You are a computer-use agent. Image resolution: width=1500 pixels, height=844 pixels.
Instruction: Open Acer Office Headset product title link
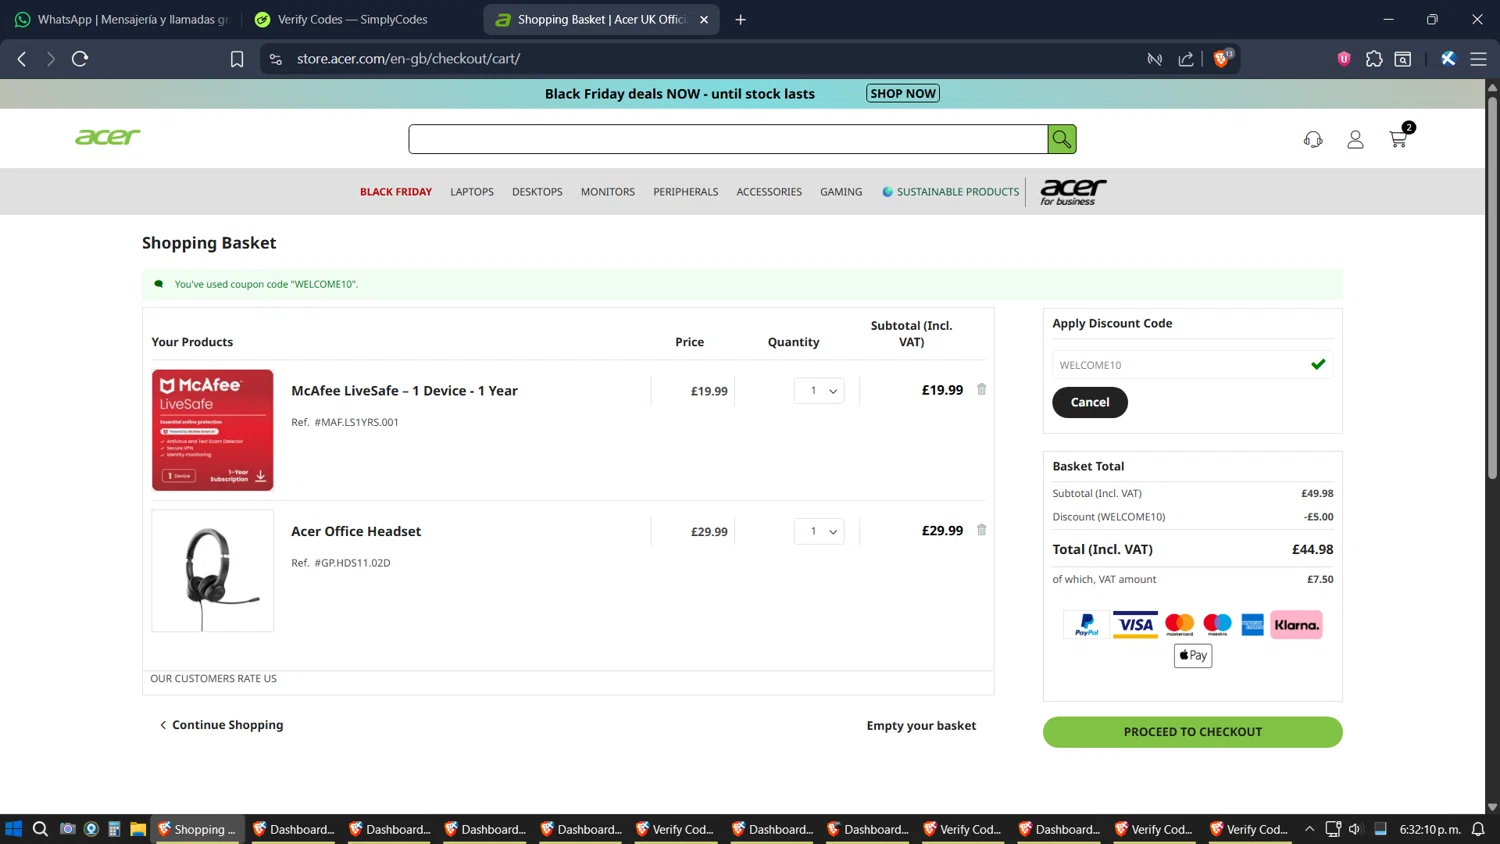[x=356, y=531]
